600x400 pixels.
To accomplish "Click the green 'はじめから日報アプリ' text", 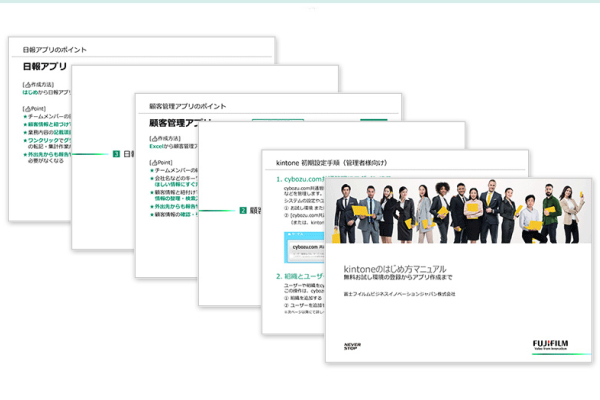I will coord(45,92).
